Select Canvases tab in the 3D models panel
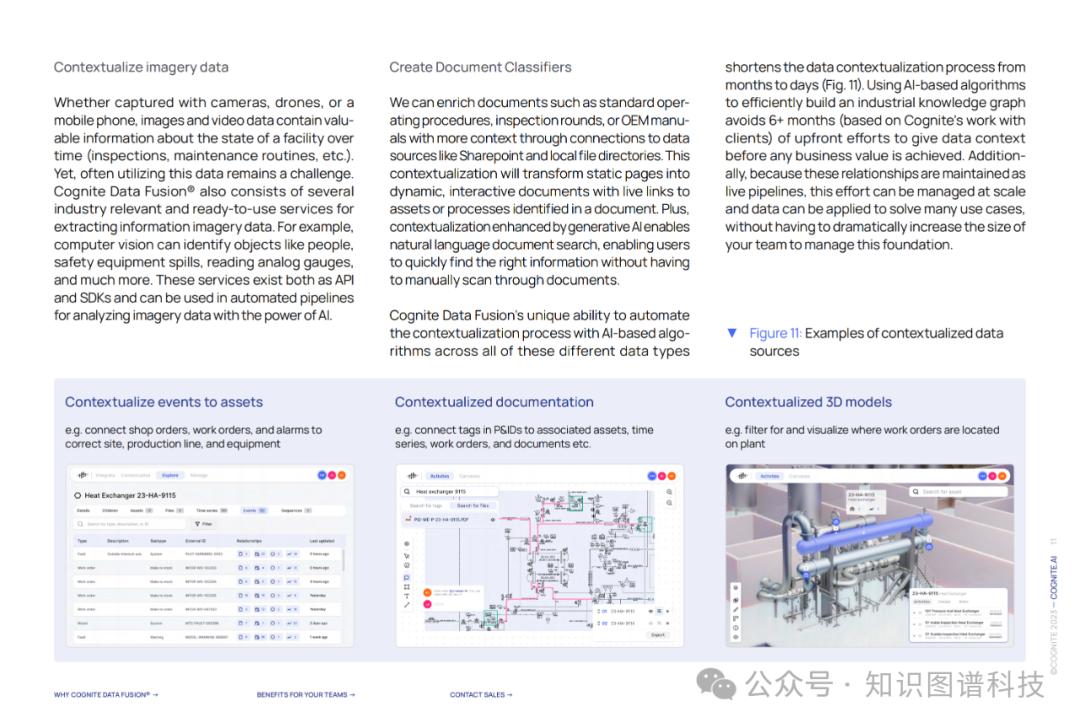 tap(800, 476)
